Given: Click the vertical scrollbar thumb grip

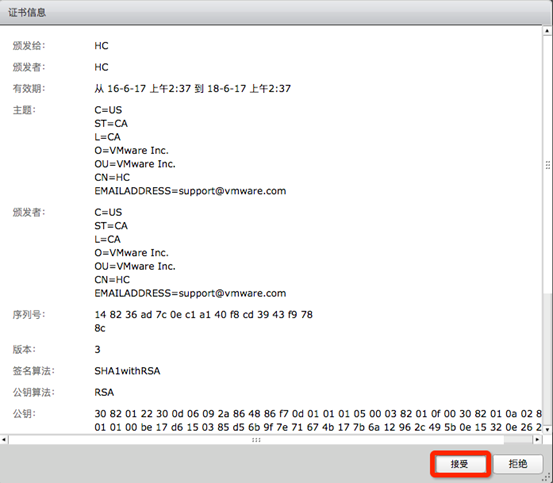Looking at the screenshot, I should click(x=547, y=165).
